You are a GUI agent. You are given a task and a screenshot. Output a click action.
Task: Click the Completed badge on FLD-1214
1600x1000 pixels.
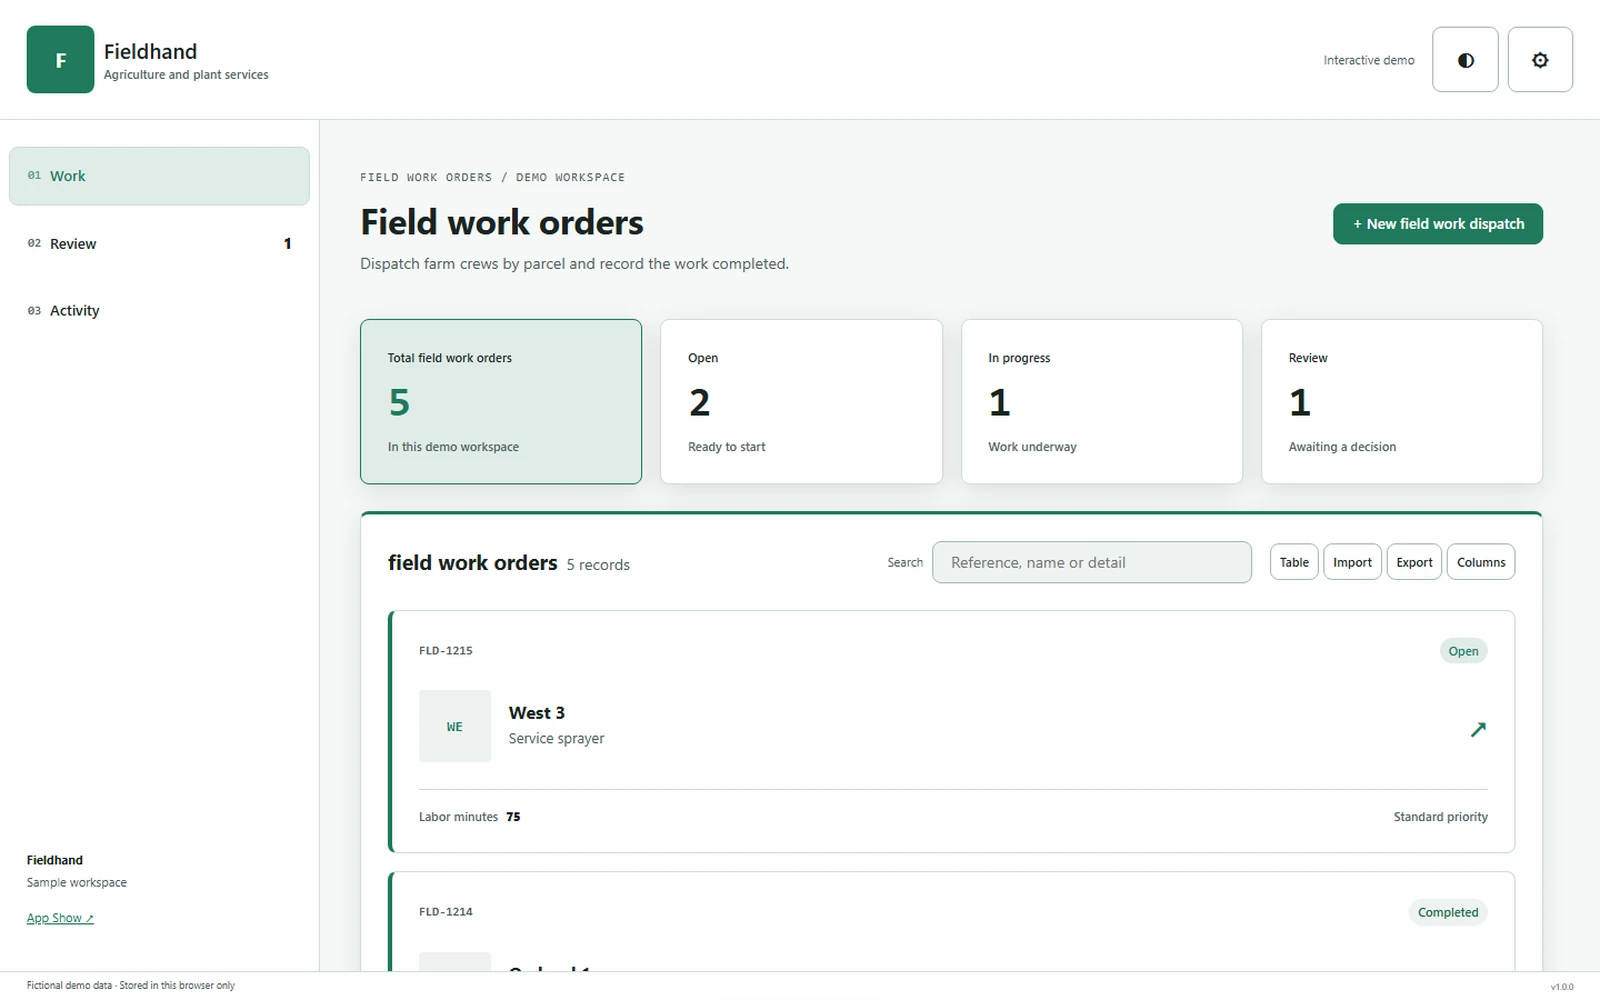tap(1448, 912)
